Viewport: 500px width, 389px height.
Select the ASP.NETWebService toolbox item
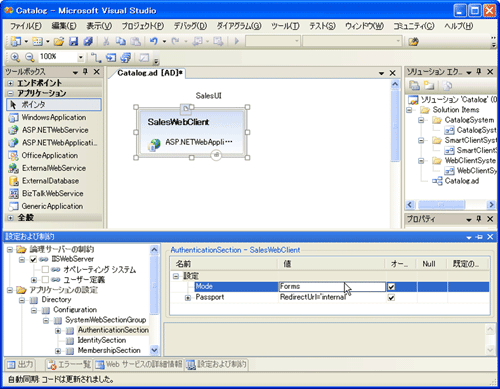(x=54, y=130)
